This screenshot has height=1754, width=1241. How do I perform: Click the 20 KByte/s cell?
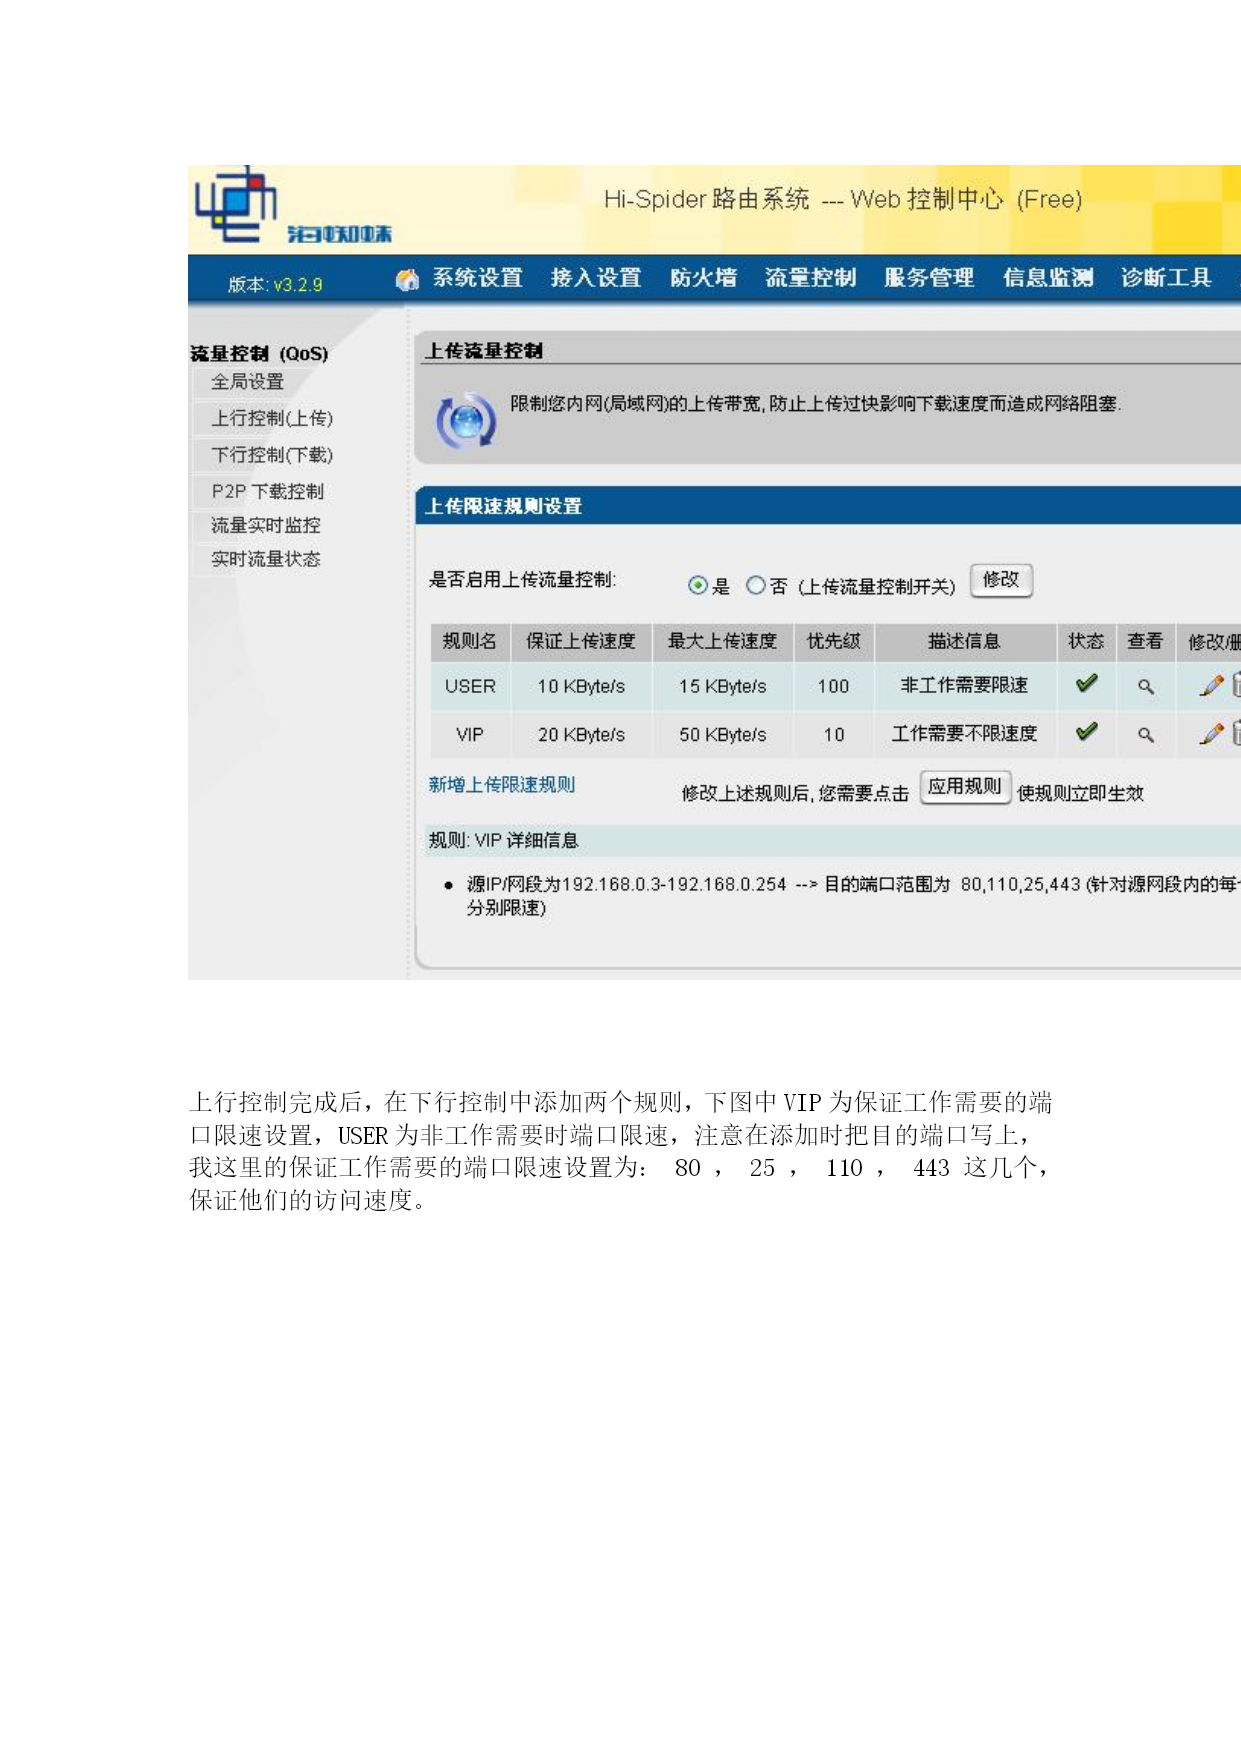(x=581, y=734)
